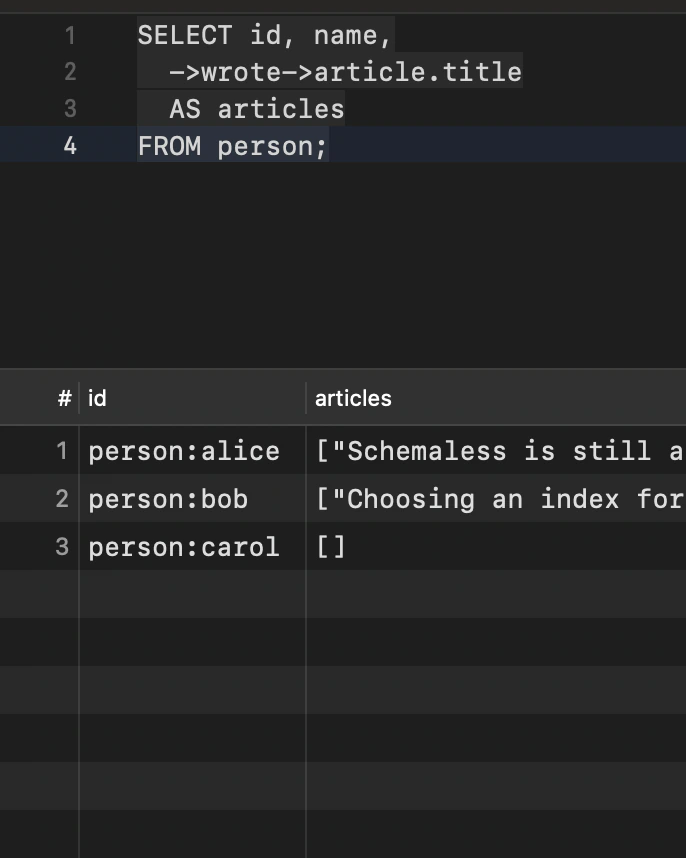
Task: Select the person:carol cell
Action: [192, 547]
